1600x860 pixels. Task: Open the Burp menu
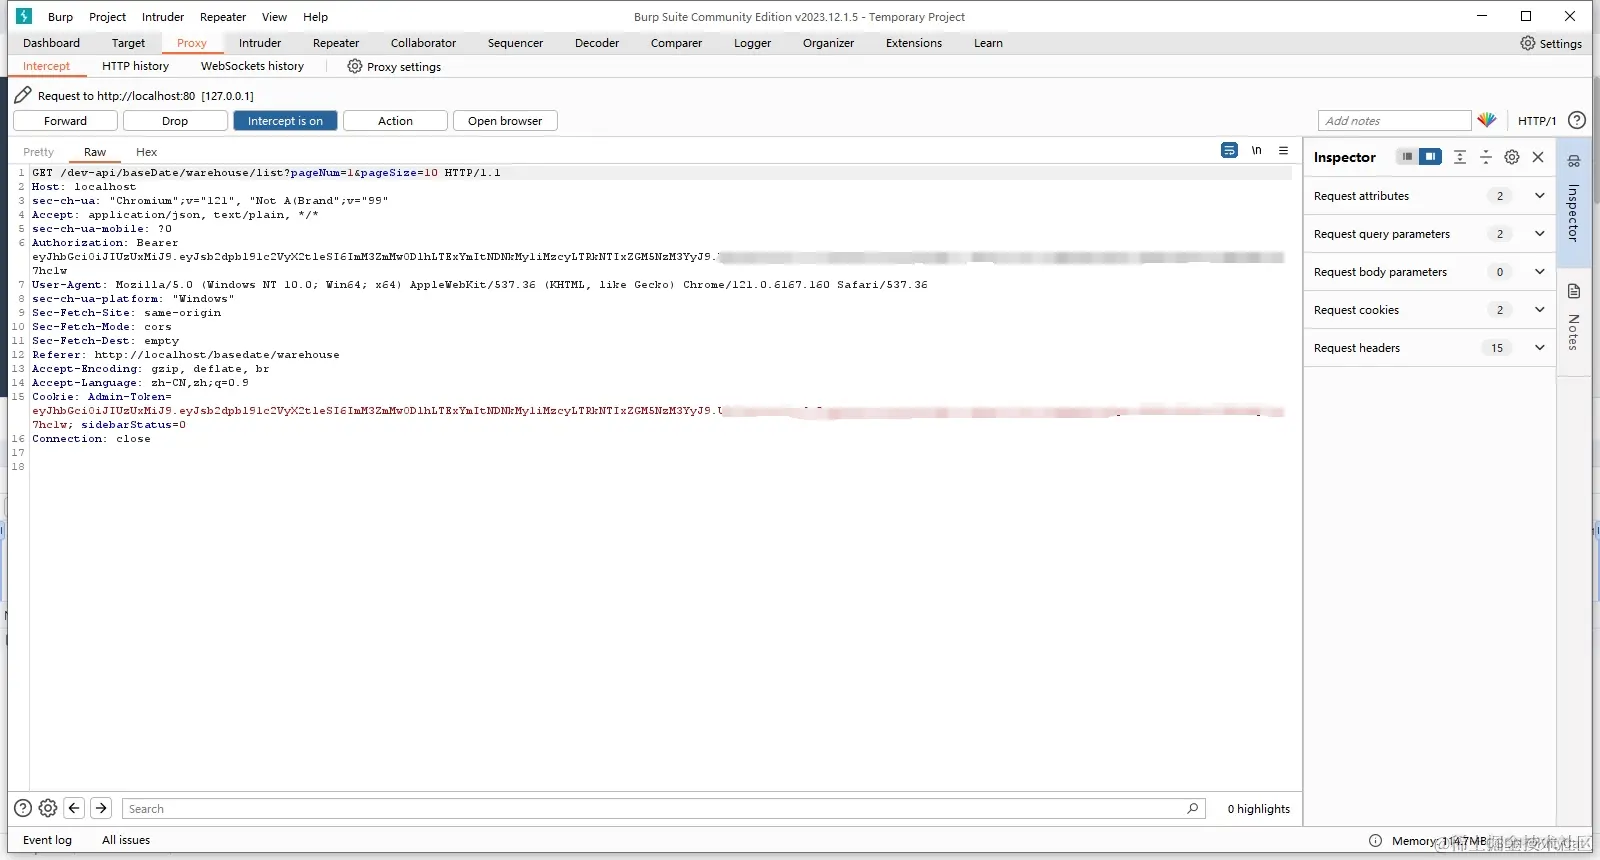tap(60, 16)
